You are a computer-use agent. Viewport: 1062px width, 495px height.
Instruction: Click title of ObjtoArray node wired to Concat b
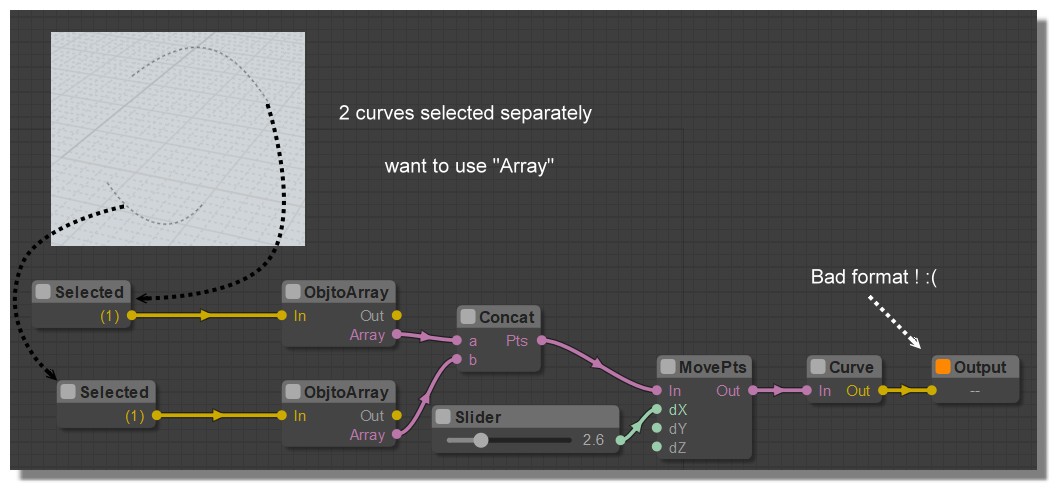coord(346,392)
